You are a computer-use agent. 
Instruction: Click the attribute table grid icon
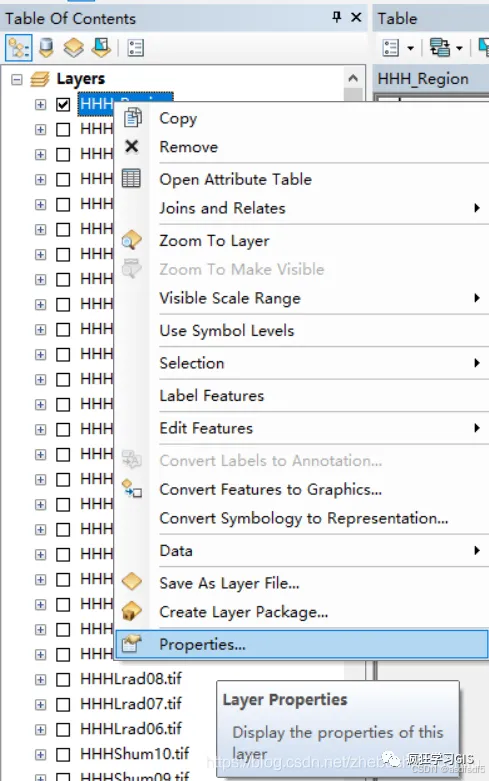[x=131, y=179]
